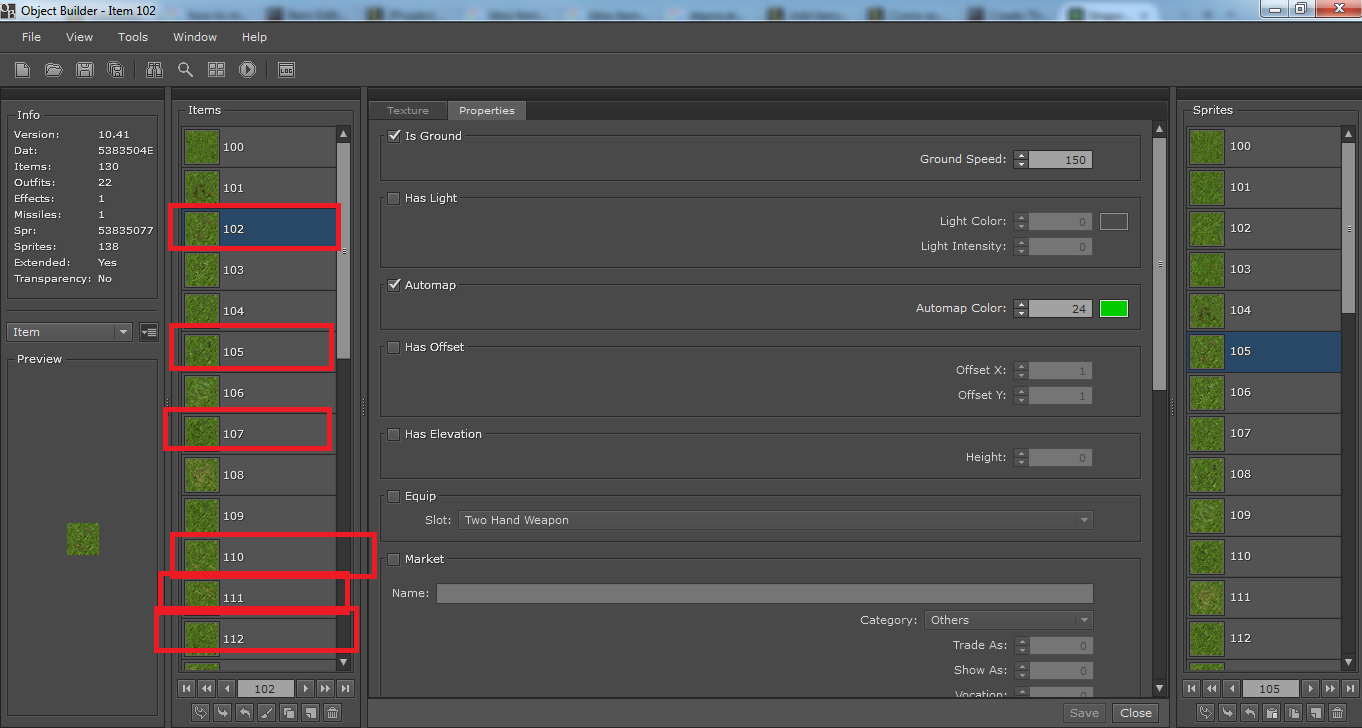Screen dimensions: 1362x728
Task: Click the brush edit icon under Items
Action: [x=266, y=713]
